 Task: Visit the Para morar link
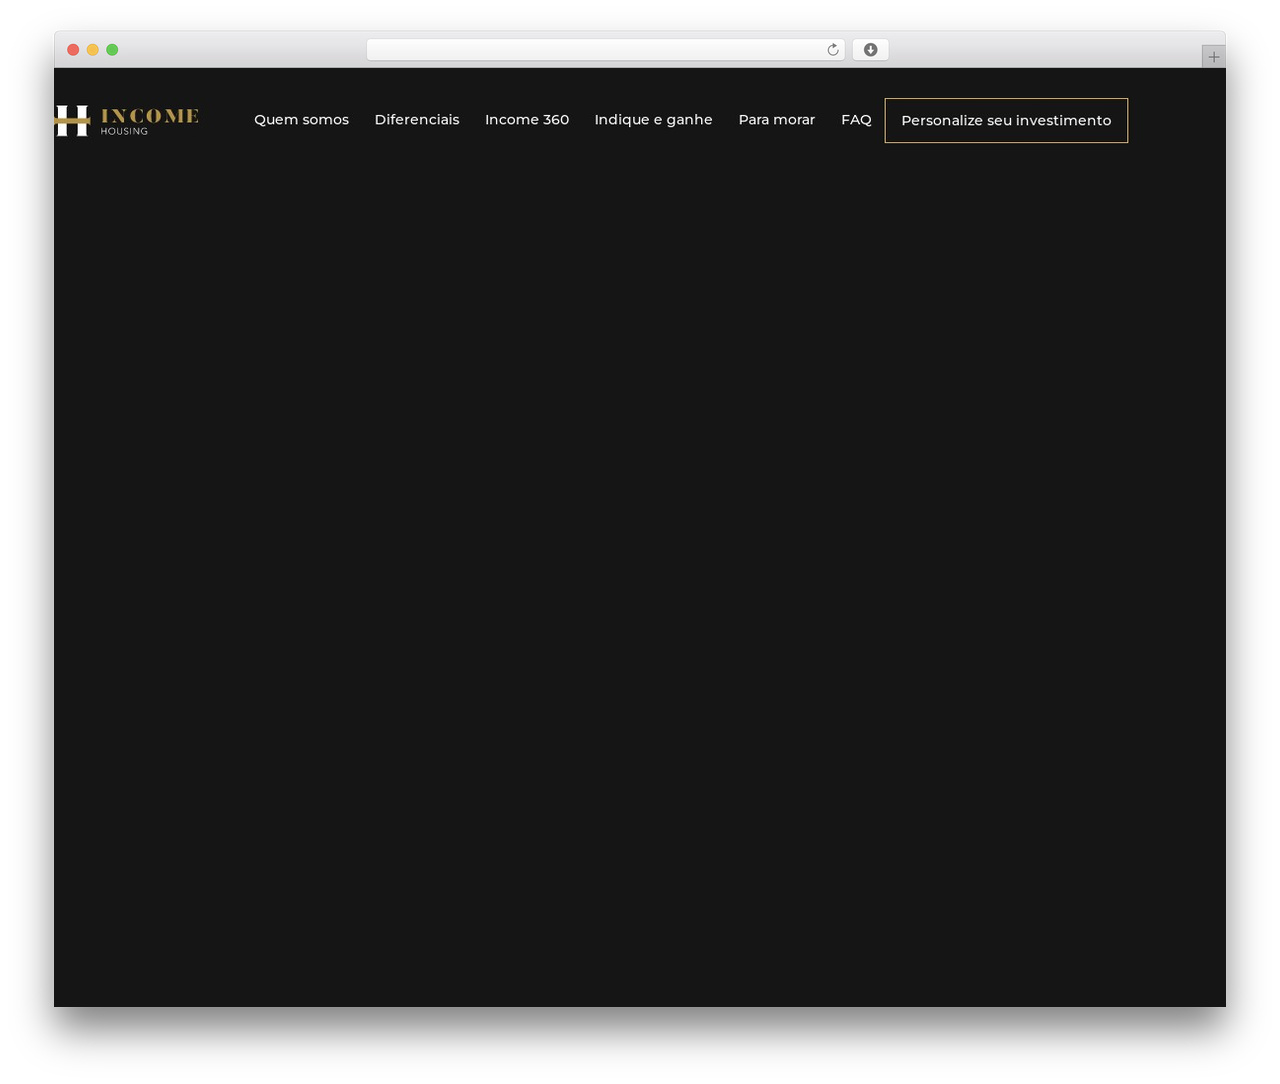(x=777, y=120)
